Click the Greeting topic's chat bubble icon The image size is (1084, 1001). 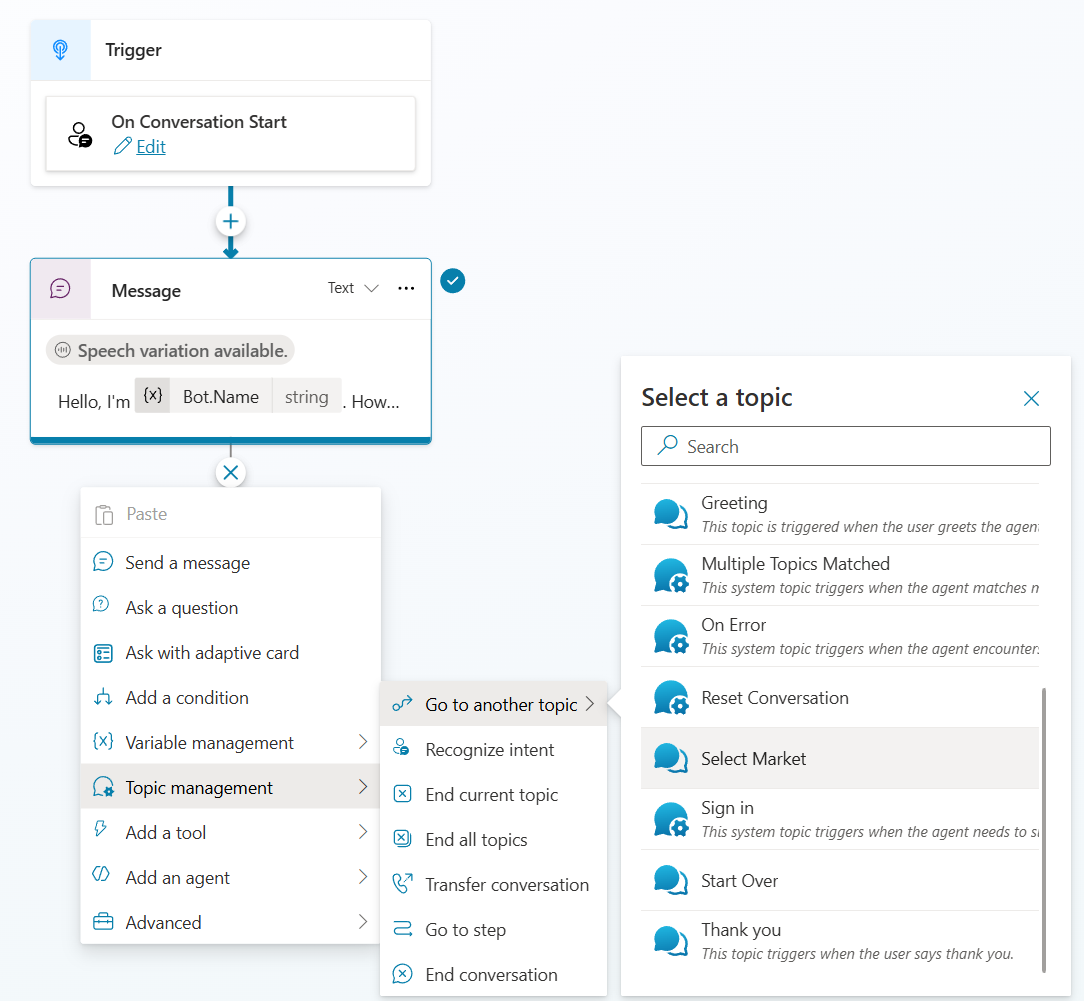coord(670,514)
